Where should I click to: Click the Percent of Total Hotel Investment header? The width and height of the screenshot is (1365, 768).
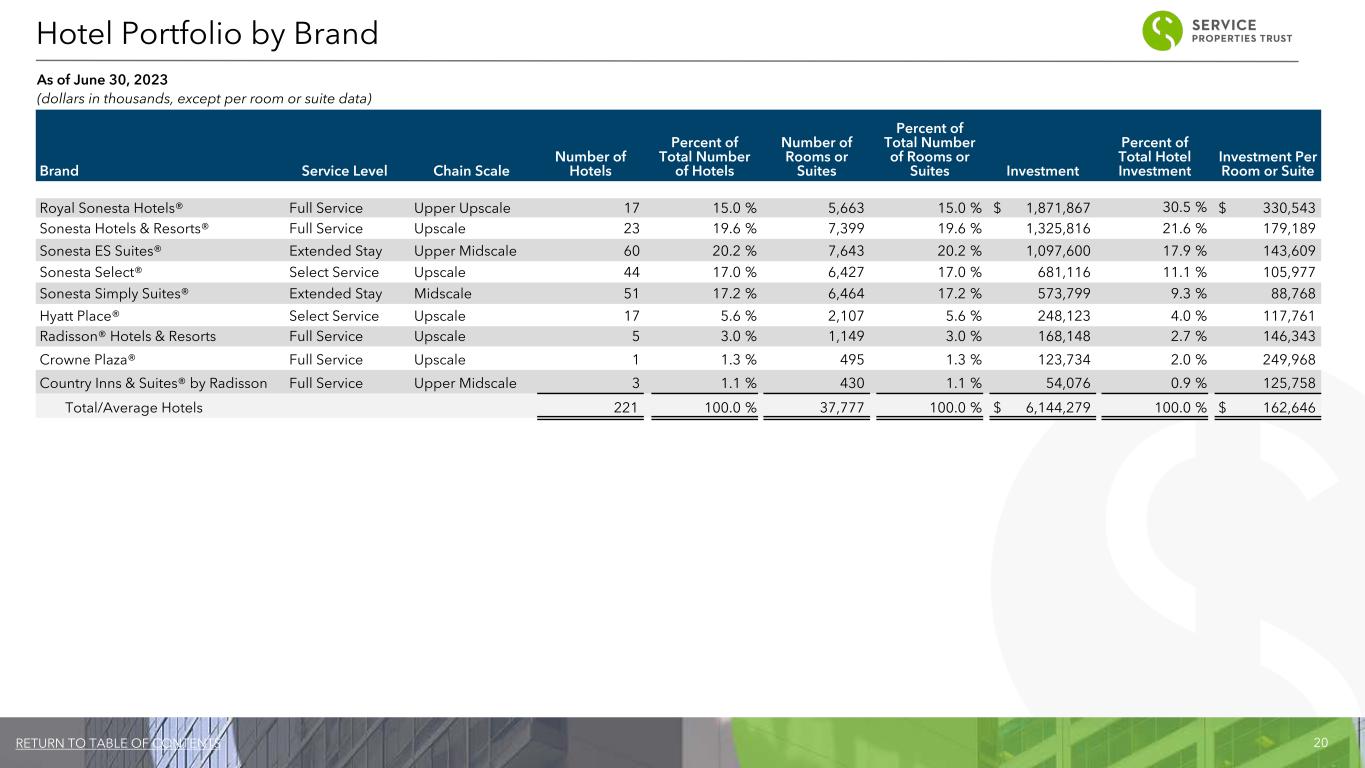pos(1154,156)
